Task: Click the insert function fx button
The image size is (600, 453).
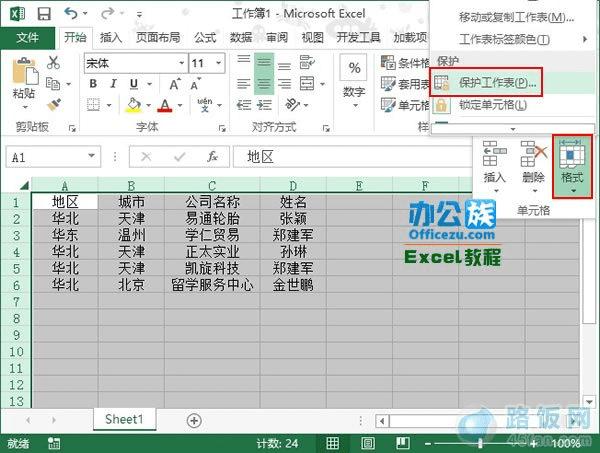Action: click(212, 156)
